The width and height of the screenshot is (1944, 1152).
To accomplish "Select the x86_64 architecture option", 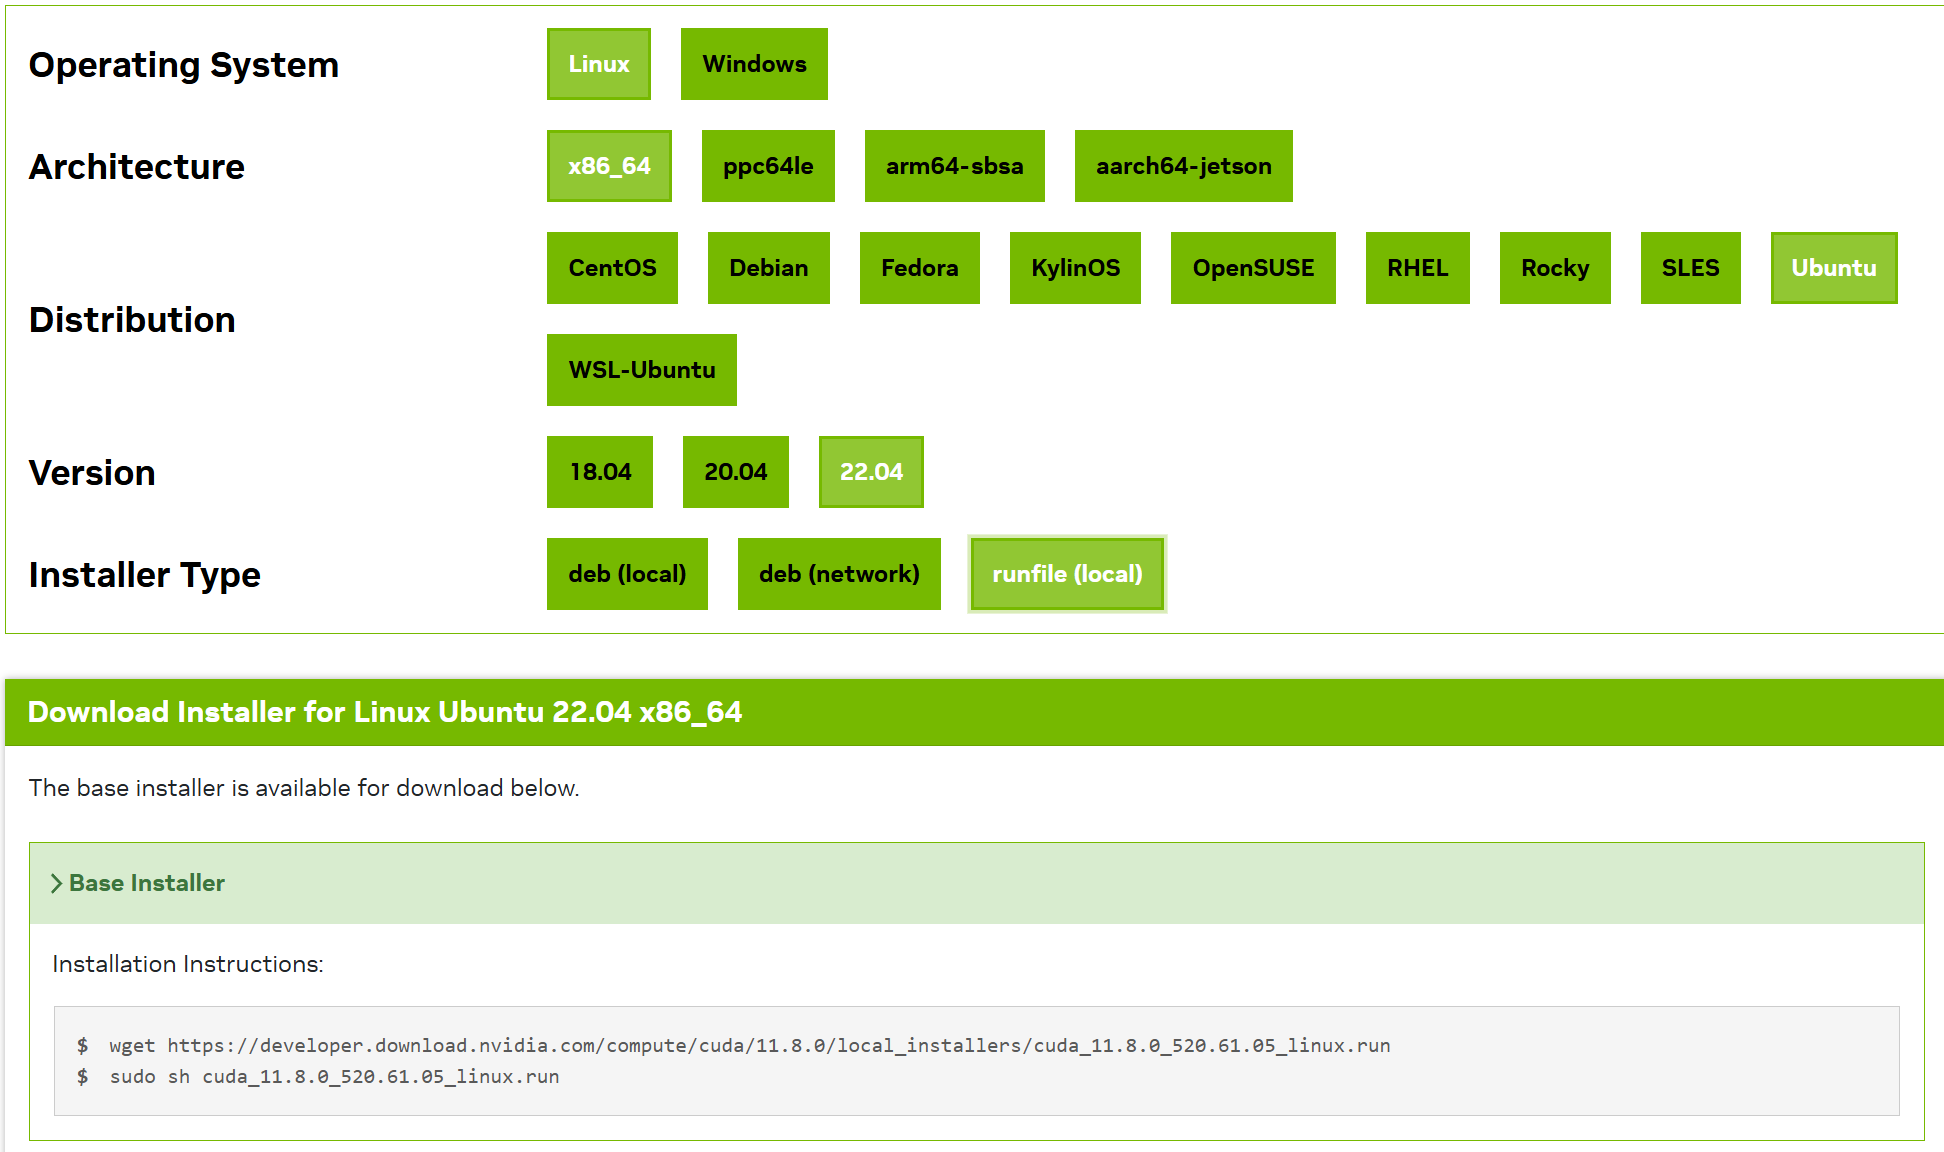I will pyautogui.click(x=609, y=166).
